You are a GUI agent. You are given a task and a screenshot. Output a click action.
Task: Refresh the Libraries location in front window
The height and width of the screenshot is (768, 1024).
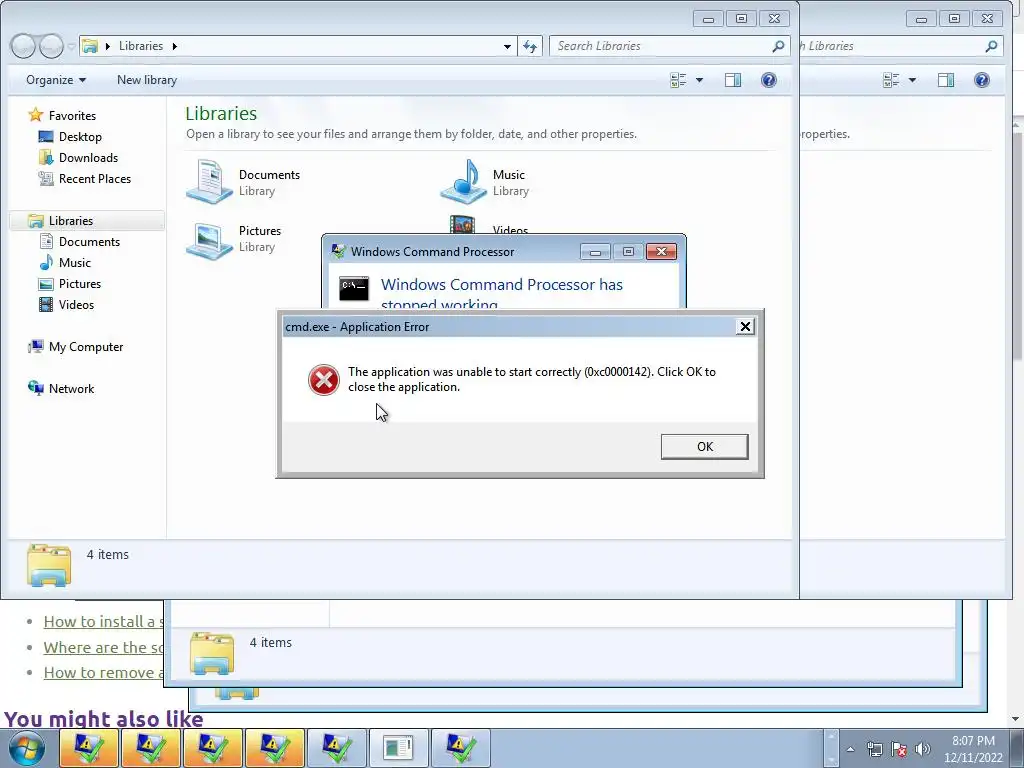click(530, 46)
